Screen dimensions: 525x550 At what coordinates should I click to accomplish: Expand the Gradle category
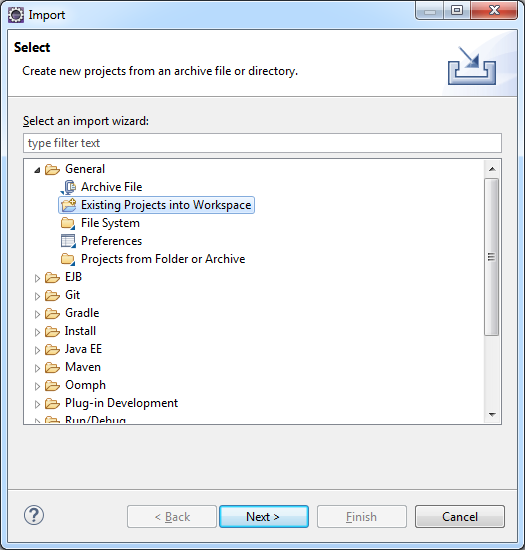(37, 314)
